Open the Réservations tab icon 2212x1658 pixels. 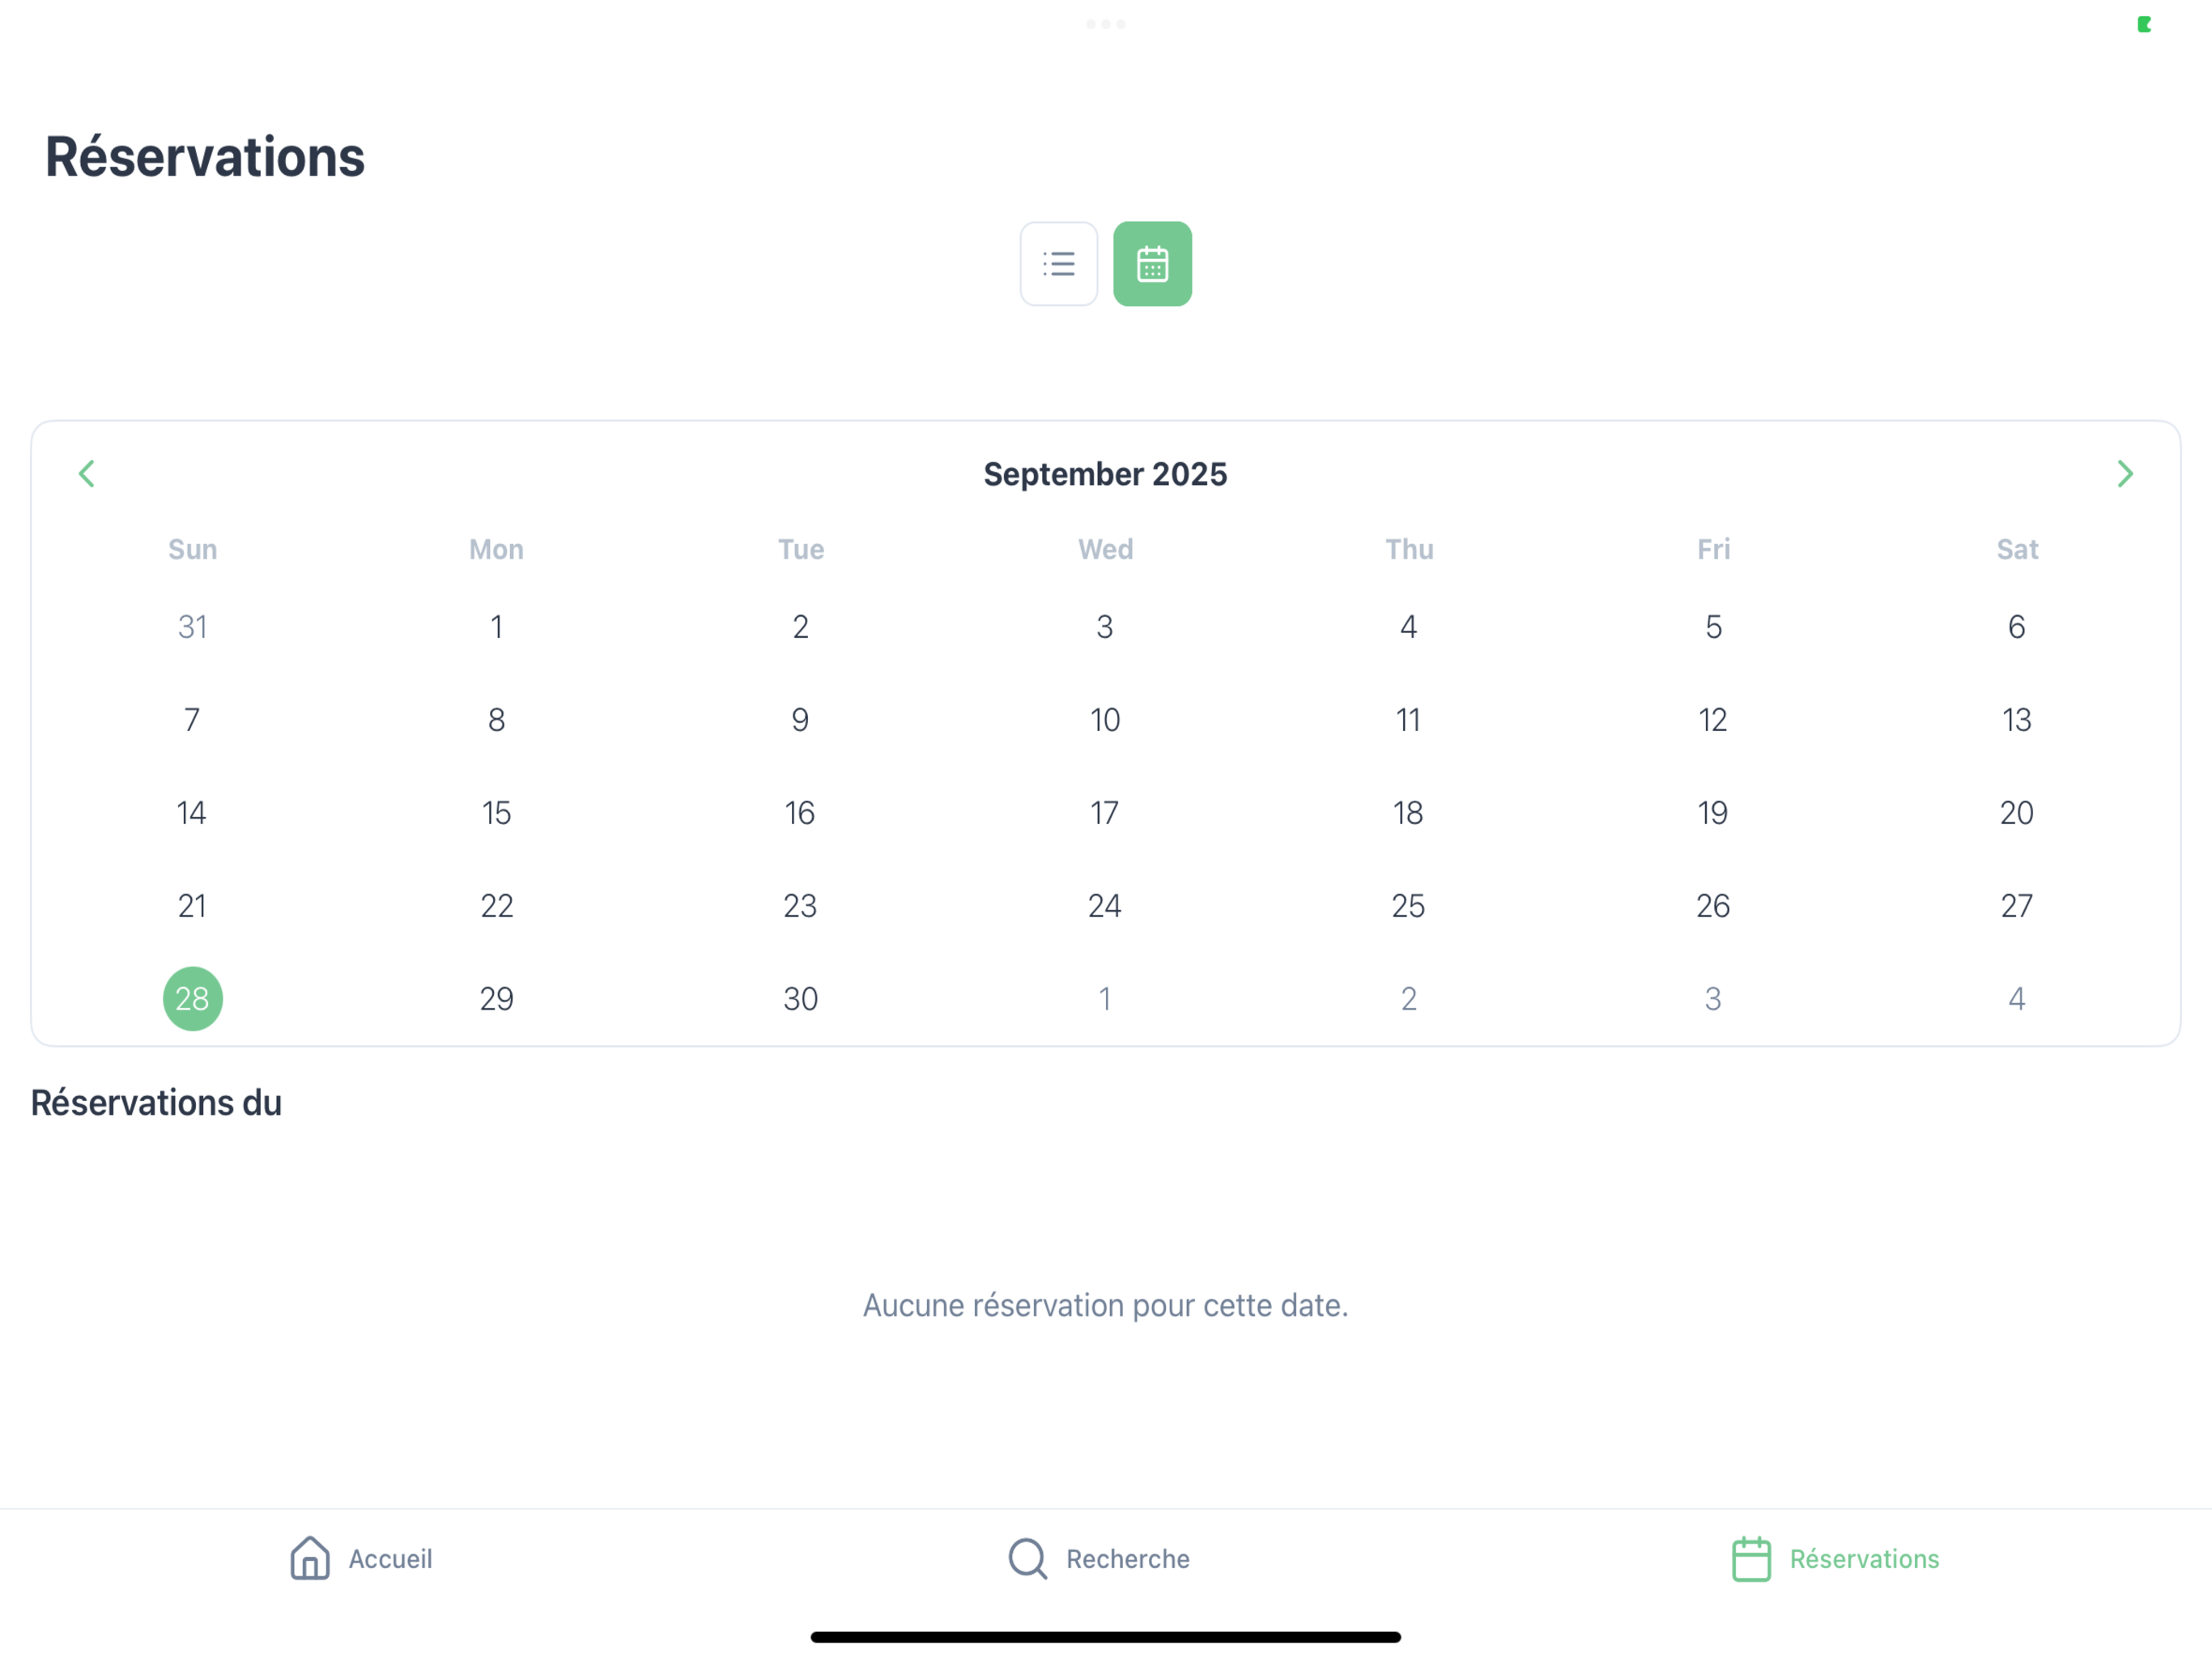click(1751, 1558)
